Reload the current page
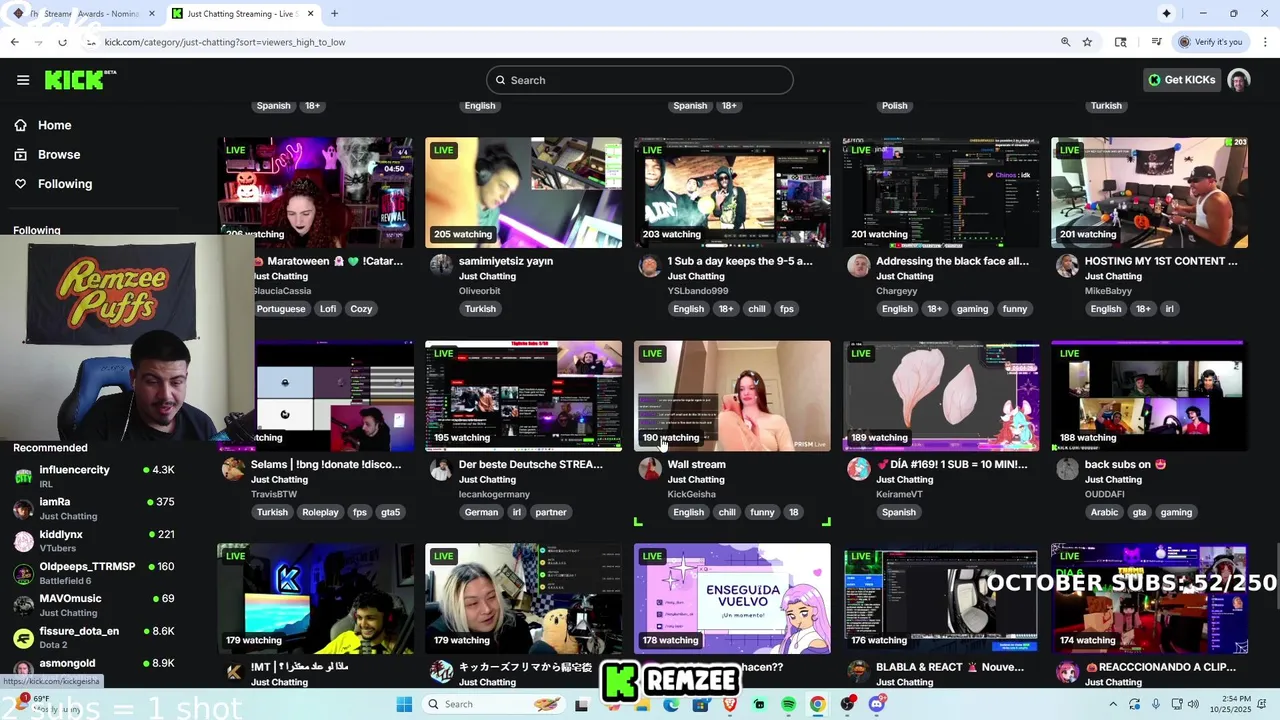The width and height of the screenshot is (1280, 720). 62,42
